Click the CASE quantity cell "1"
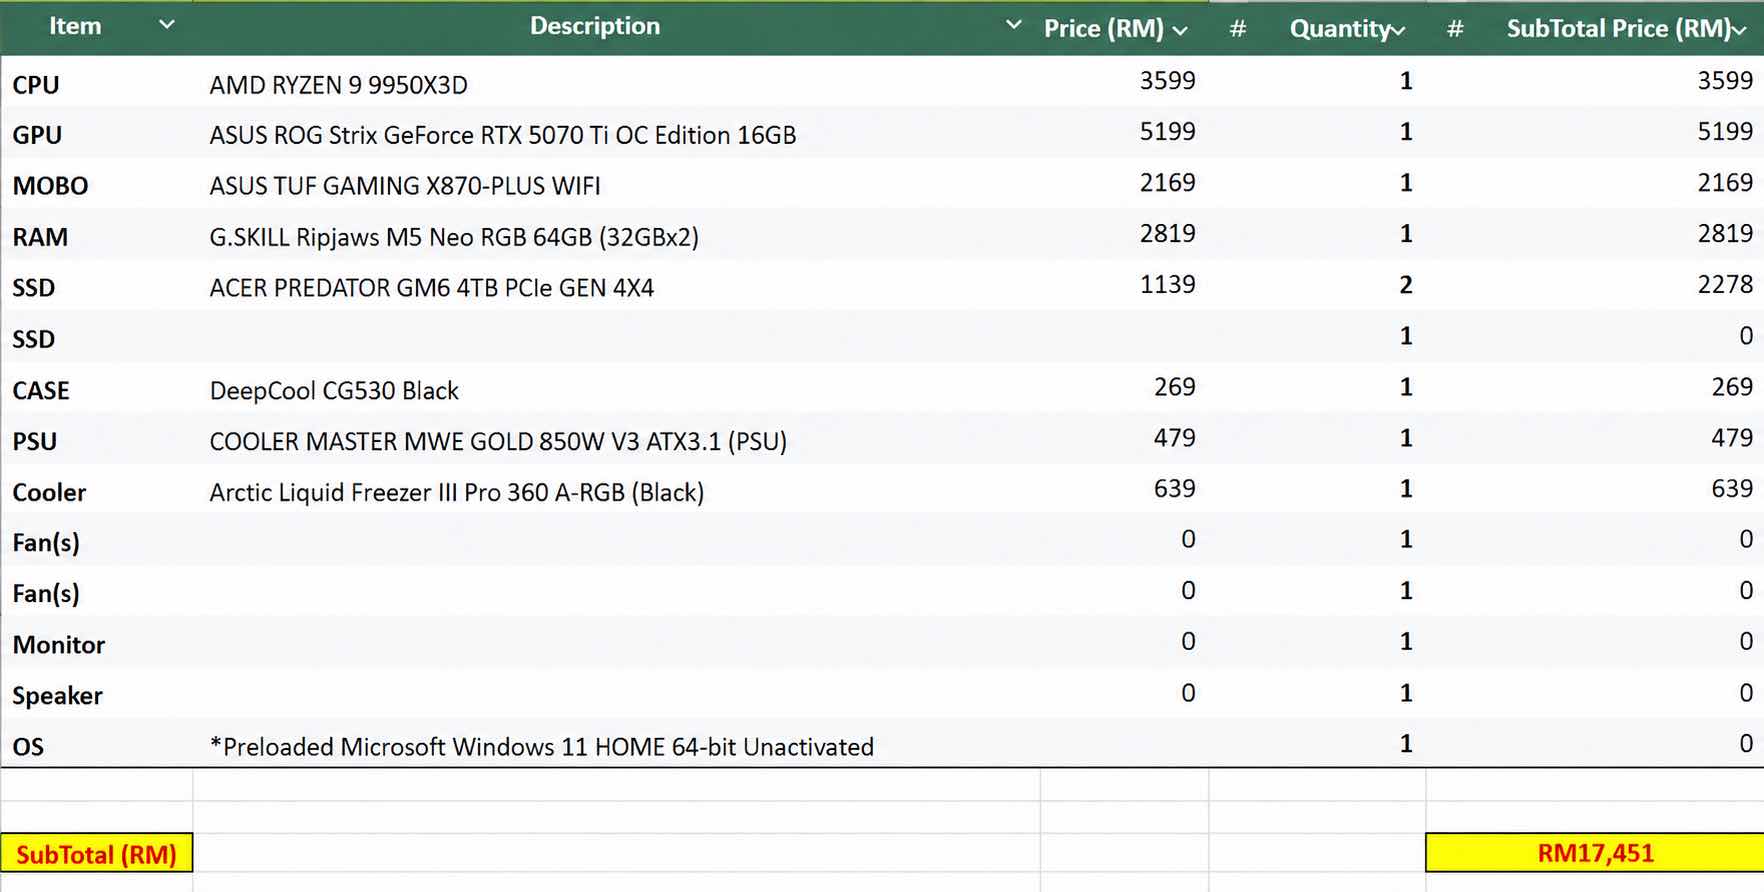The image size is (1764, 892). tap(1406, 387)
